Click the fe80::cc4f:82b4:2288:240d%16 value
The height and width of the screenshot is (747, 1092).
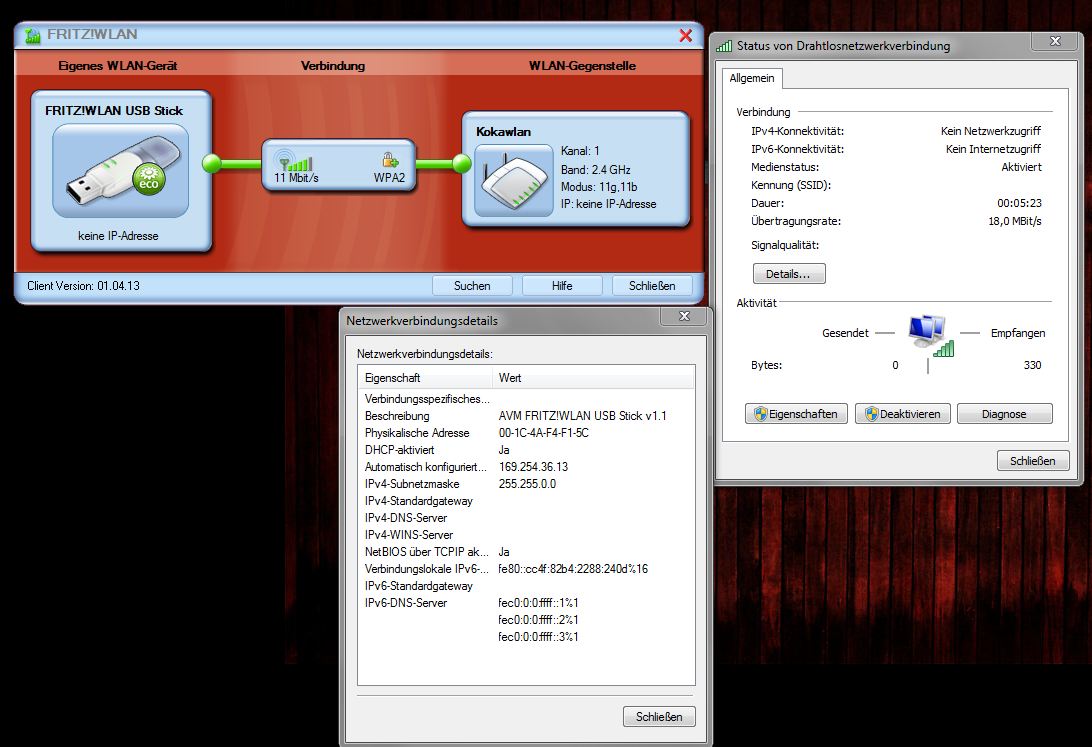(x=573, y=569)
